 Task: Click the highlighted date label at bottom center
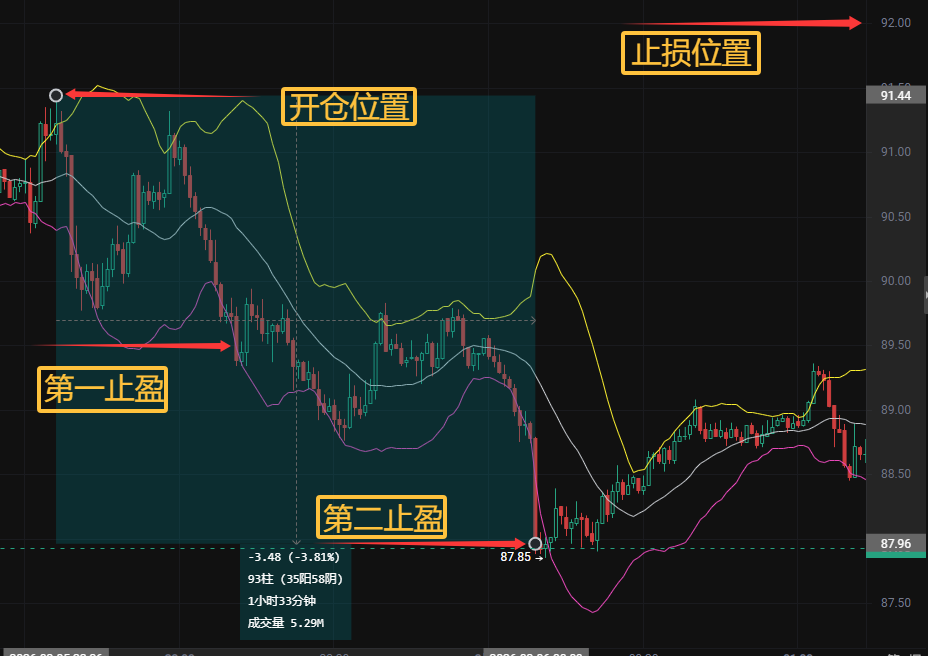pos(534,652)
